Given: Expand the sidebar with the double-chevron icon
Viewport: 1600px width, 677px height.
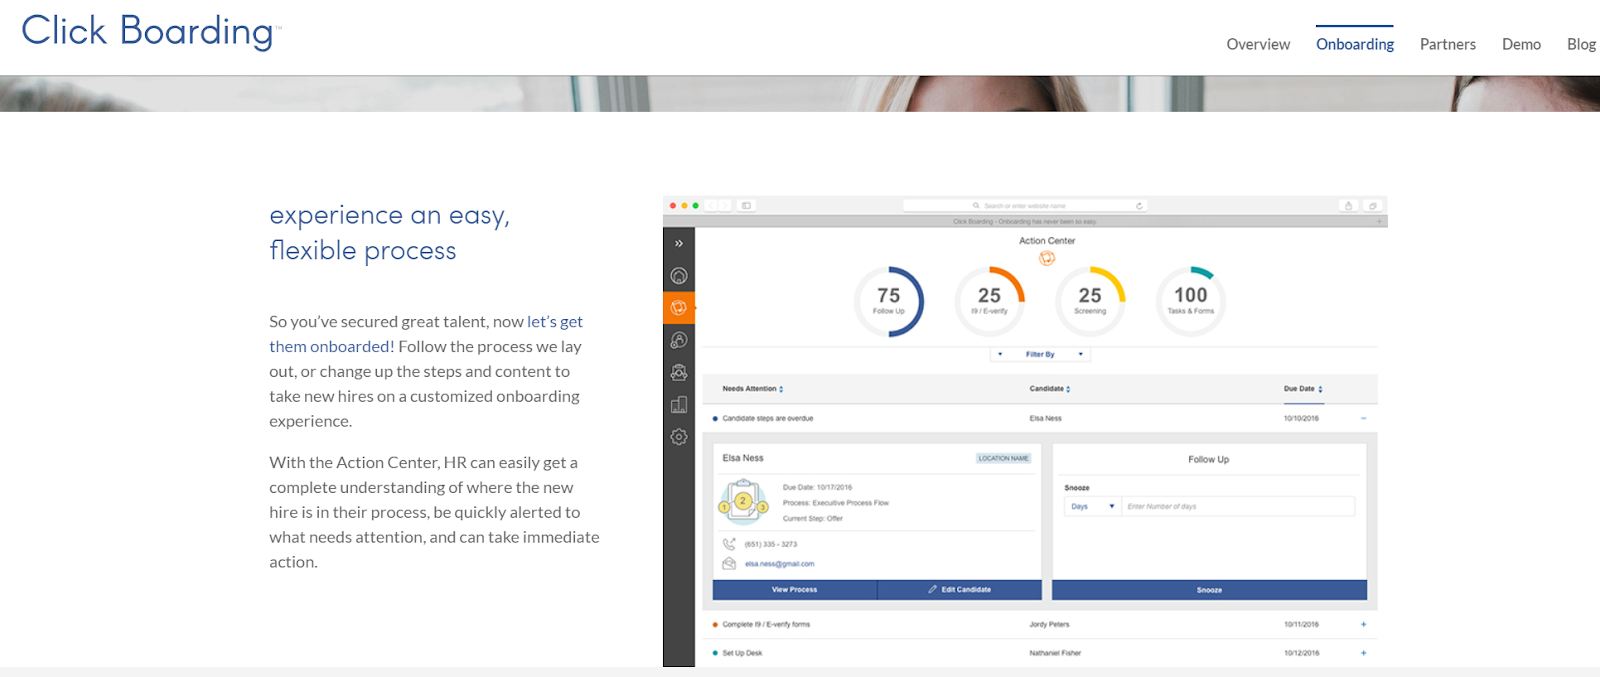Looking at the screenshot, I should [x=679, y=243].
